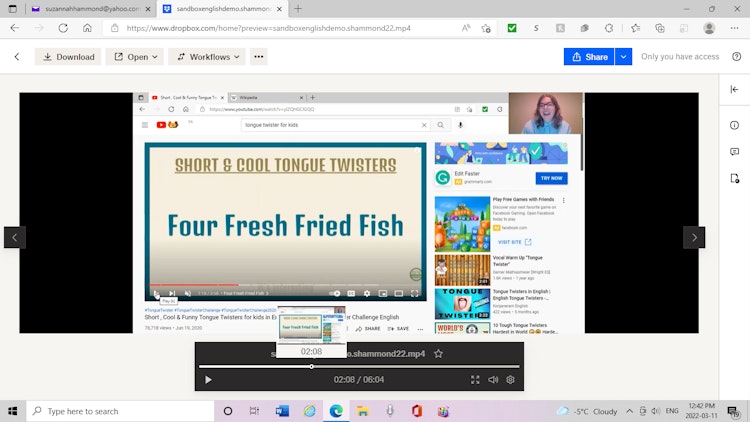Open the more options ellipsis menu
Screen dimensions: 750x422
click(259, 57)
